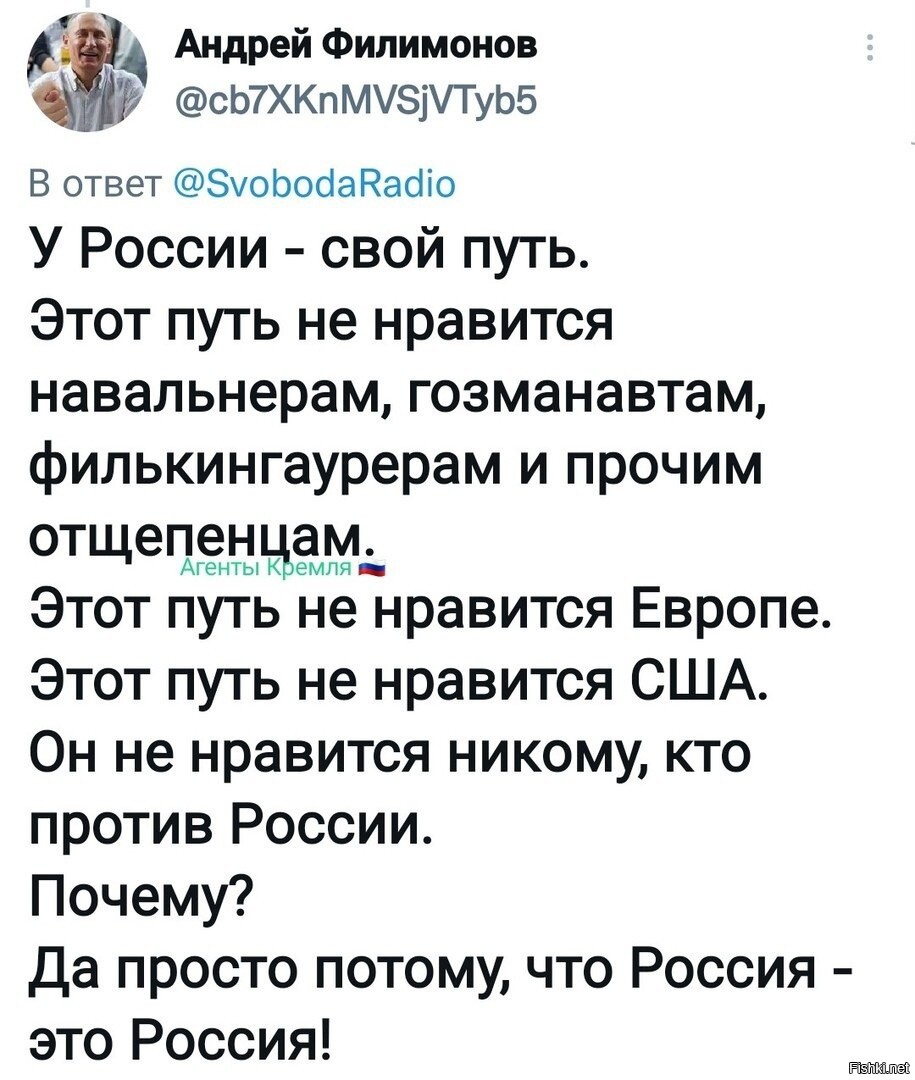The width and height of the screenshot is (915, 1080).
Task: Open the tweet's three-dot more options menu
Action: (868, 49)
